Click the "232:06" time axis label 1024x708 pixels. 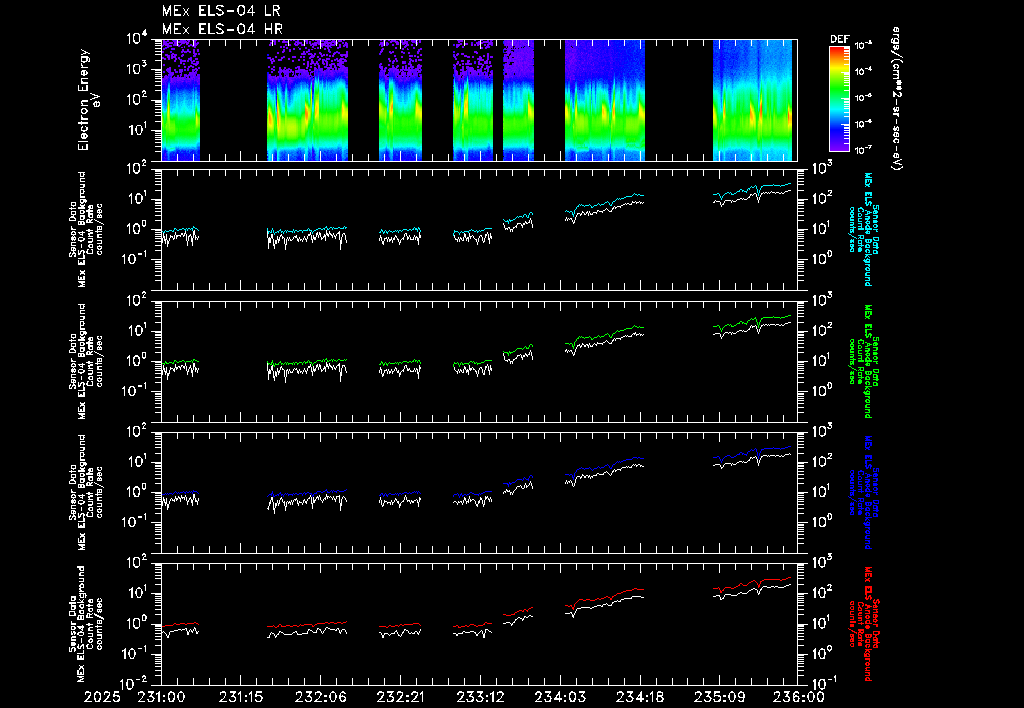pyautogui.click(x=321, y=698)
